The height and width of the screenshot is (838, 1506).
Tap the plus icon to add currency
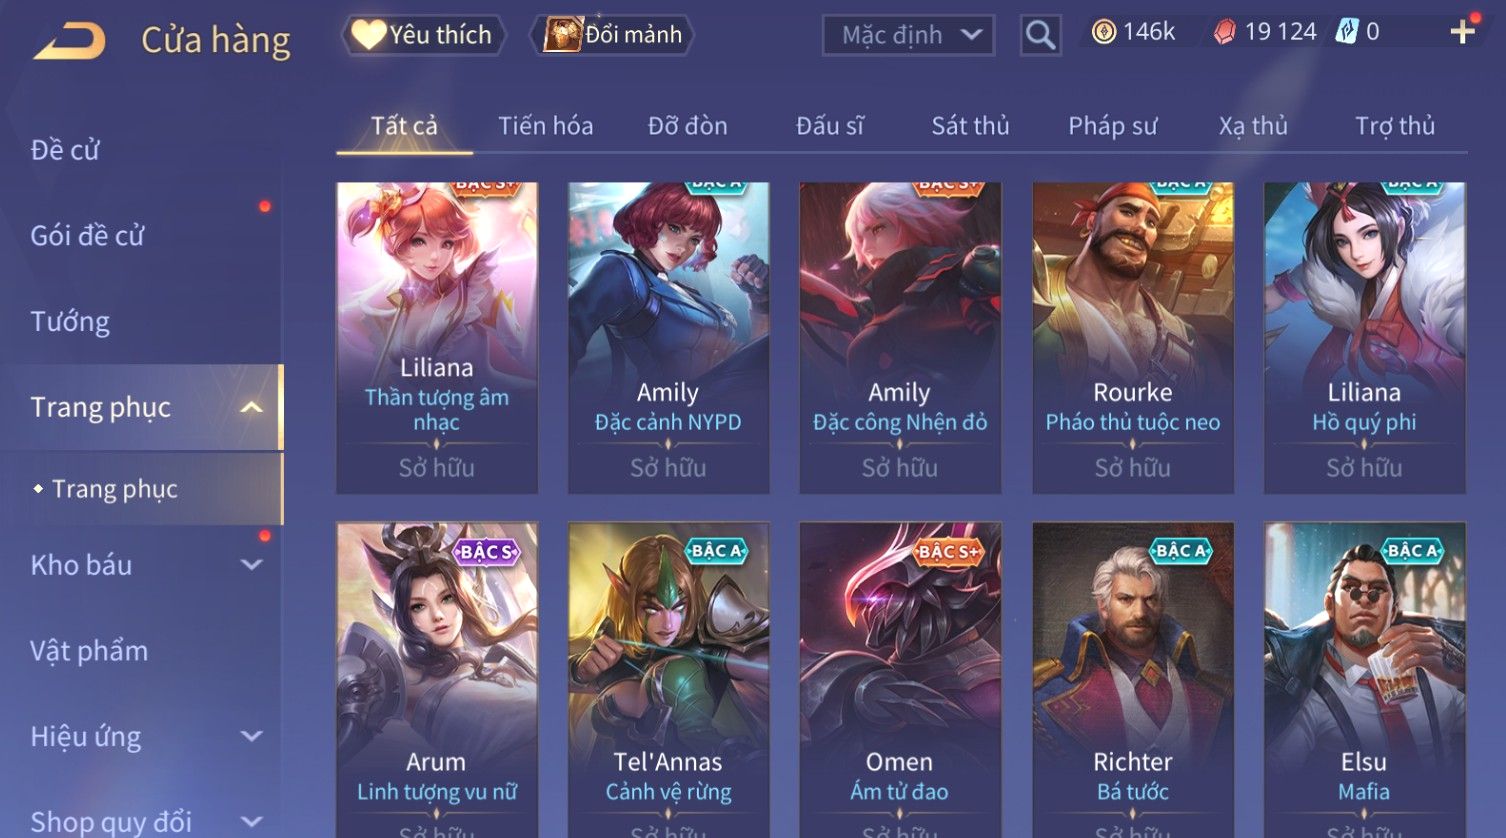1463,32
